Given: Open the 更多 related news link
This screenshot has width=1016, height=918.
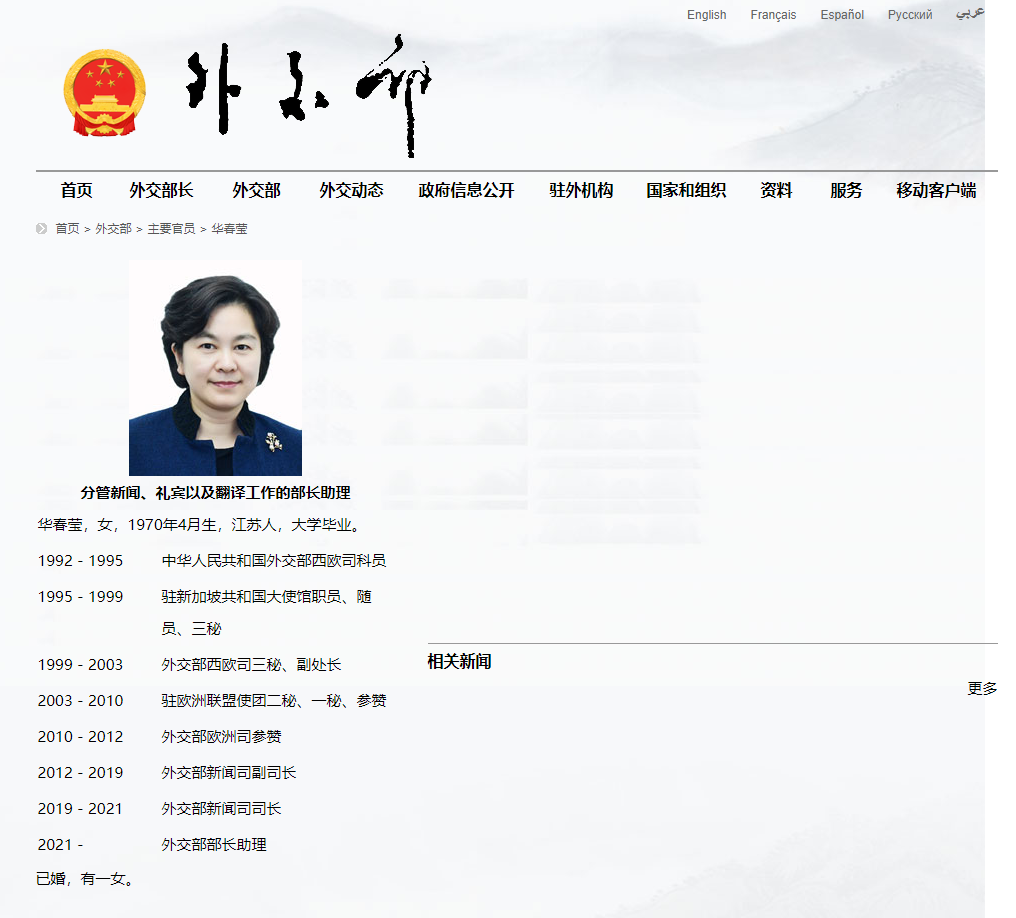Looking at the screenshot, I should point(982,689).
